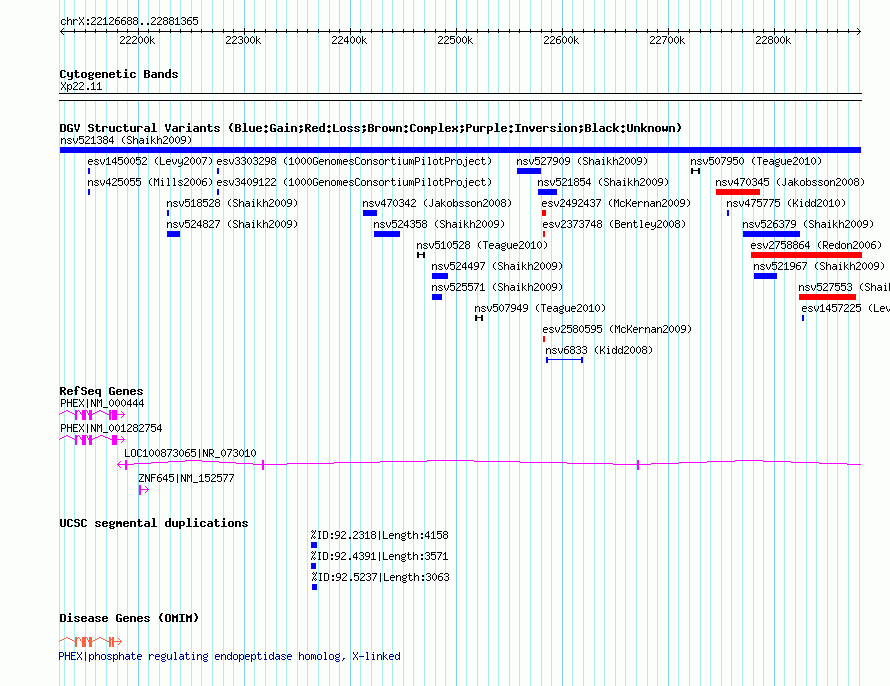
Task: Click the 22500k ruler position label
Action: tap(455, 40)
